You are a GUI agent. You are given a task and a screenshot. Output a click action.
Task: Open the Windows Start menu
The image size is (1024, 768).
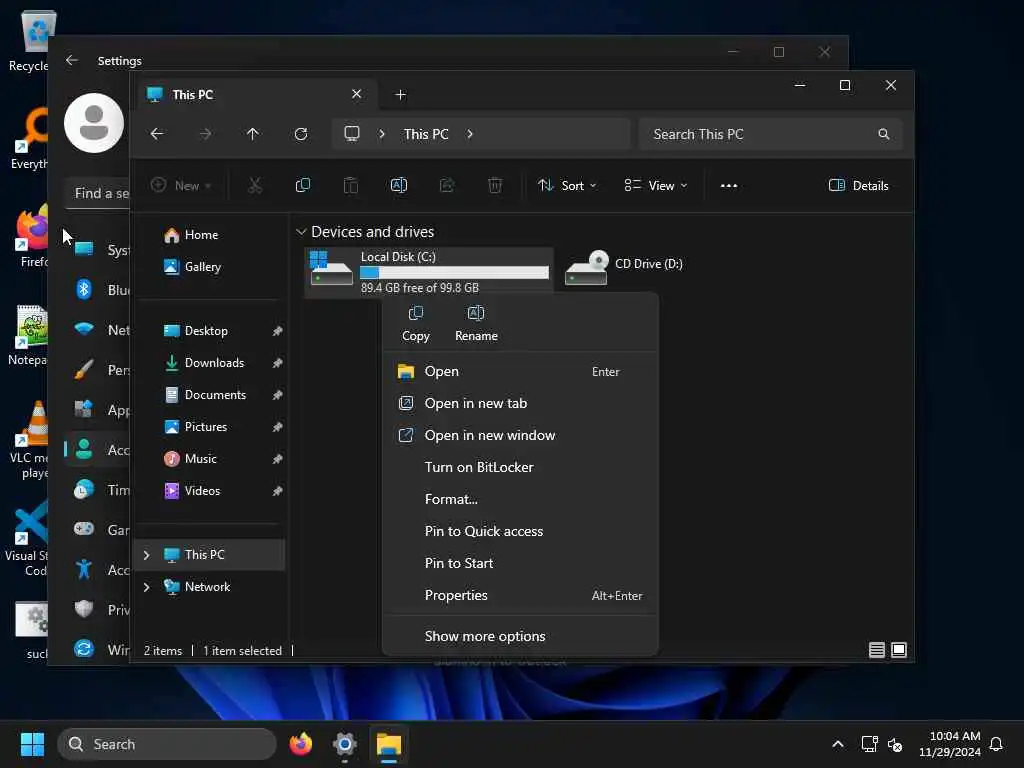tap(32, 744)
